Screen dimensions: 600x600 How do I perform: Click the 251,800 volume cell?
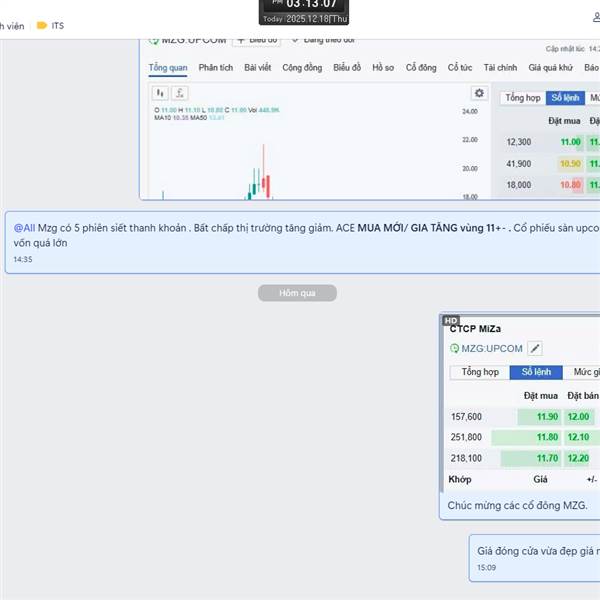click(466, 437)
